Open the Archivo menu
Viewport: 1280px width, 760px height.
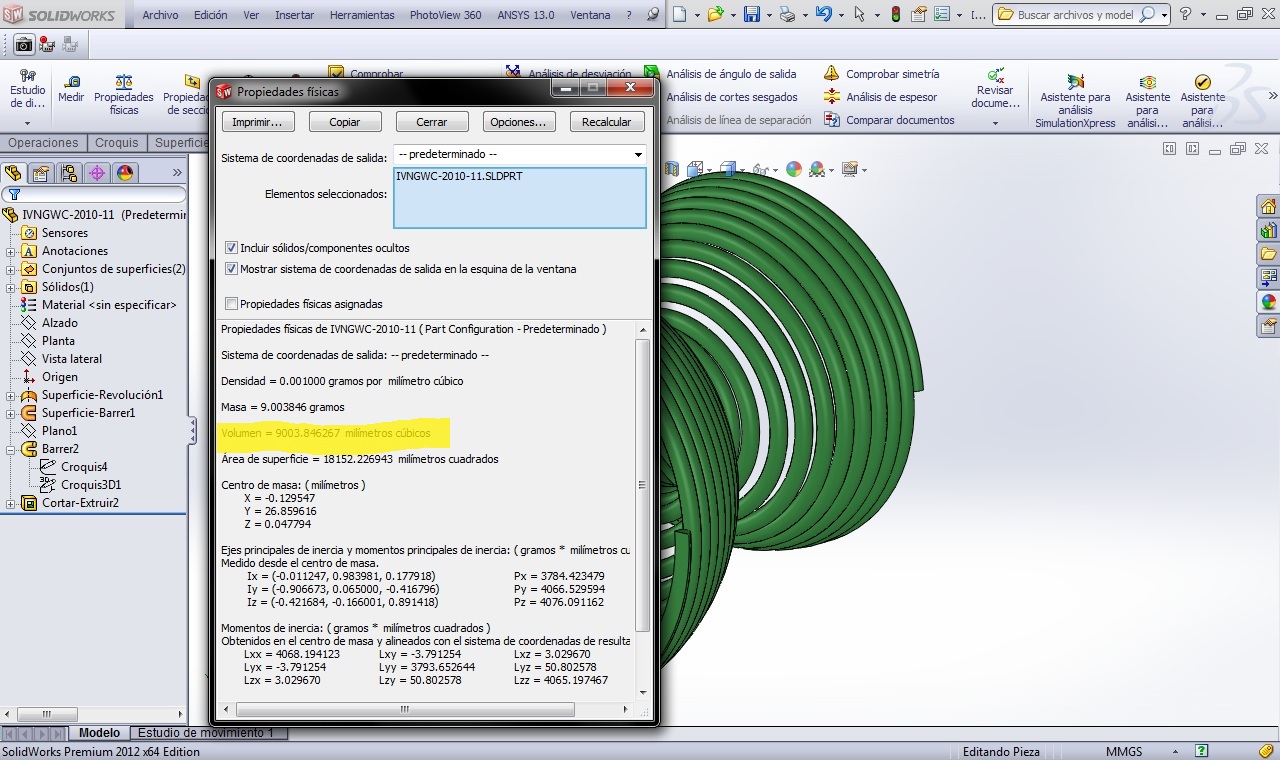[160, 15]
